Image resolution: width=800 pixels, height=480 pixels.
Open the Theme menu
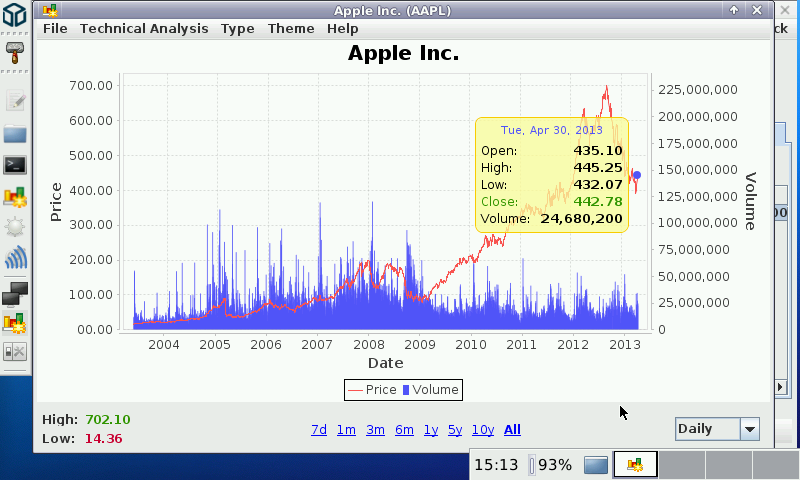click(x=291, y=29)
